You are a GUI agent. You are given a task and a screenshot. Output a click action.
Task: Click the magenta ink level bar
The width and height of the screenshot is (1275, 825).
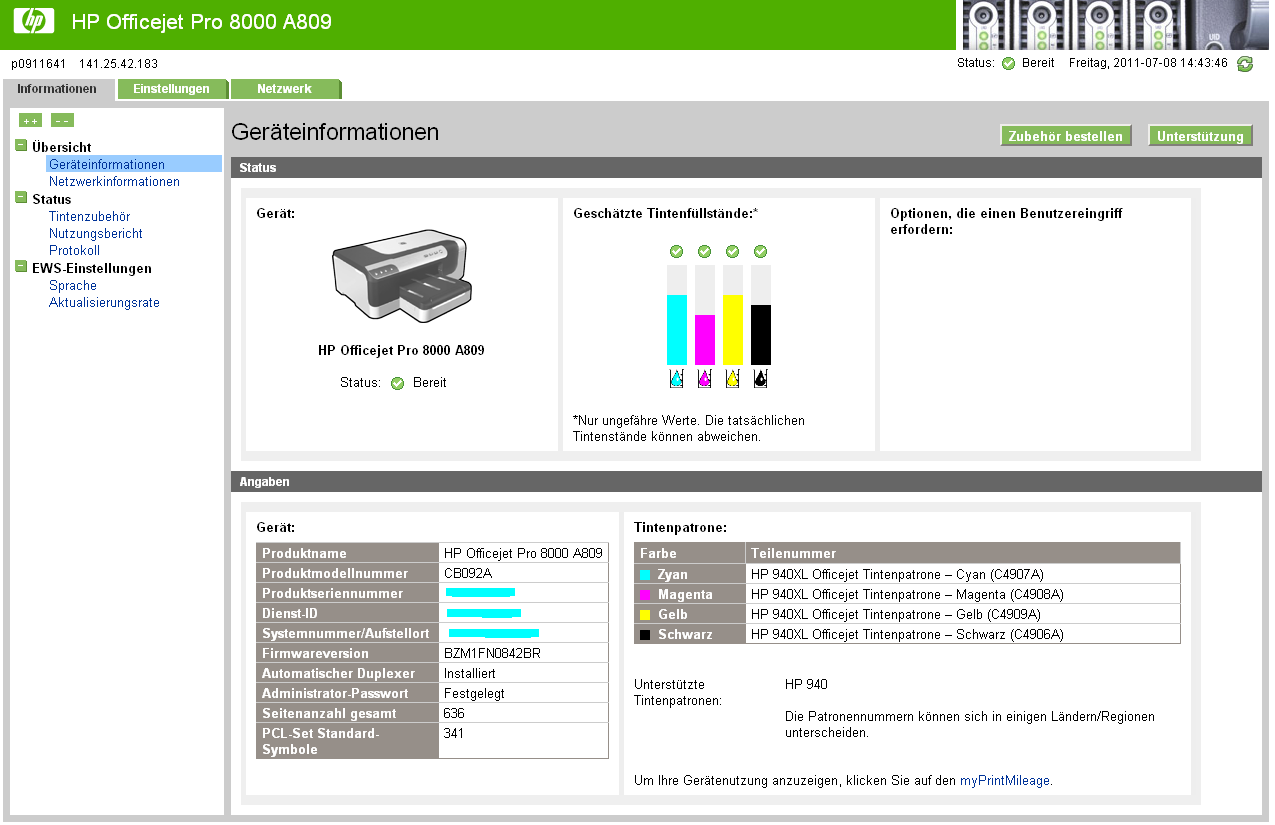coord(705,315)
